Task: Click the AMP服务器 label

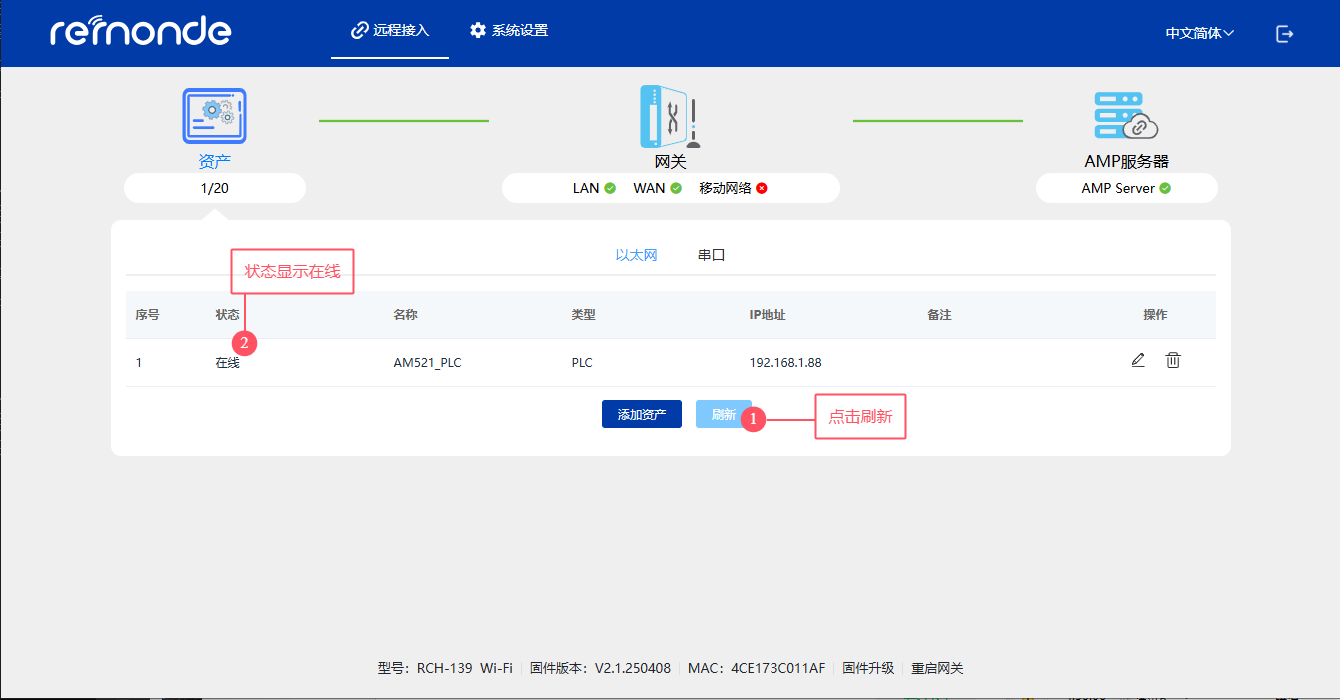Action: pyautogui.click(x=1127, y=161)
